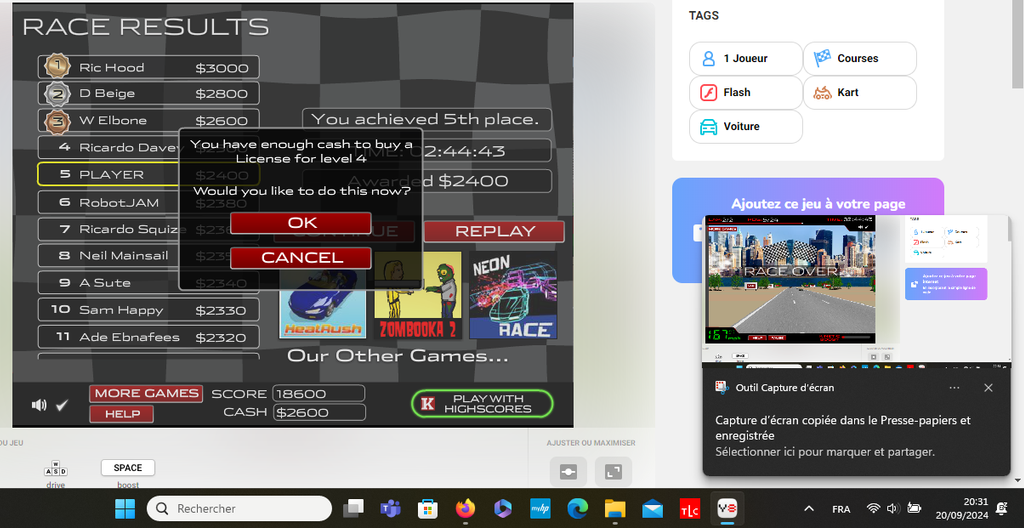The image size is (1024, 528).
Task: Click the silver 2nd place medal icon
Action: coord(57,94)
